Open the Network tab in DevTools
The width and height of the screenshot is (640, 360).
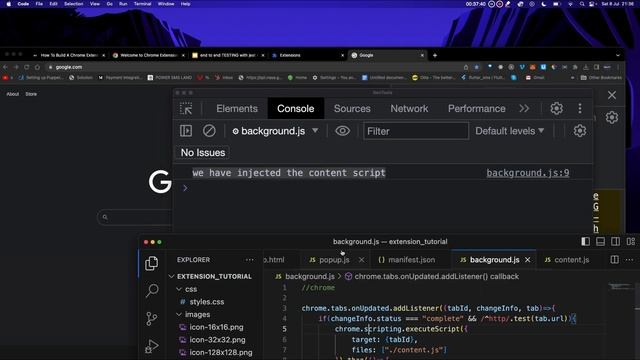[409, 109]
